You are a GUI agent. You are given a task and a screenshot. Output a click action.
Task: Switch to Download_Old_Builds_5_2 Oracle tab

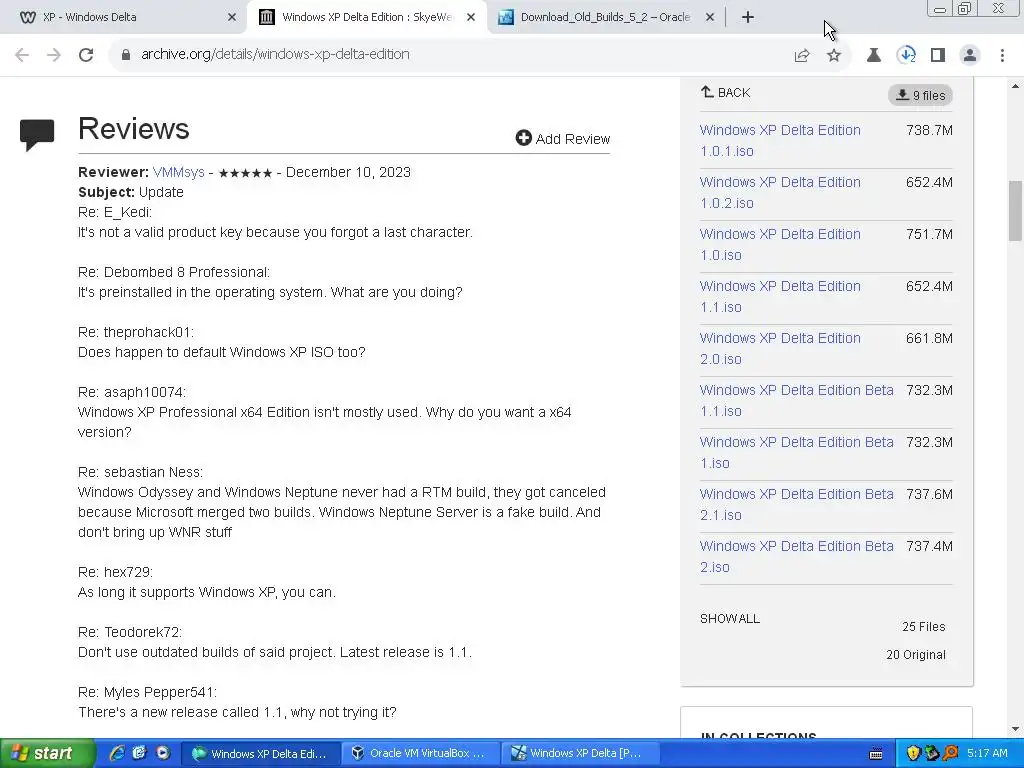tap(604, 18)
